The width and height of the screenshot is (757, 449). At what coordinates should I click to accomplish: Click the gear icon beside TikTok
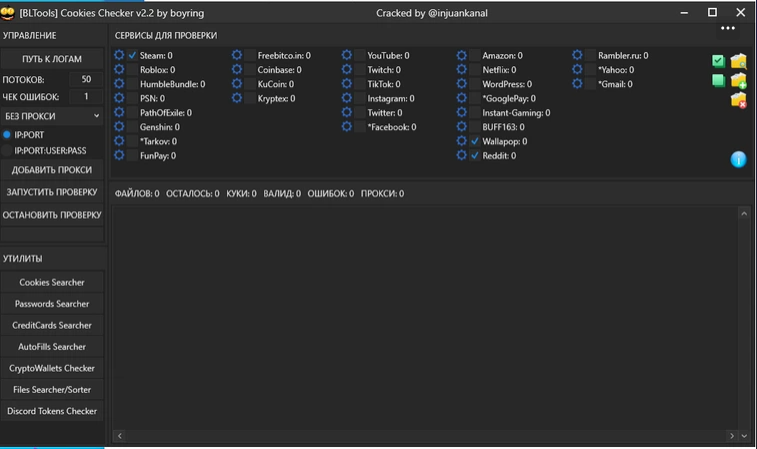point(347,84)
